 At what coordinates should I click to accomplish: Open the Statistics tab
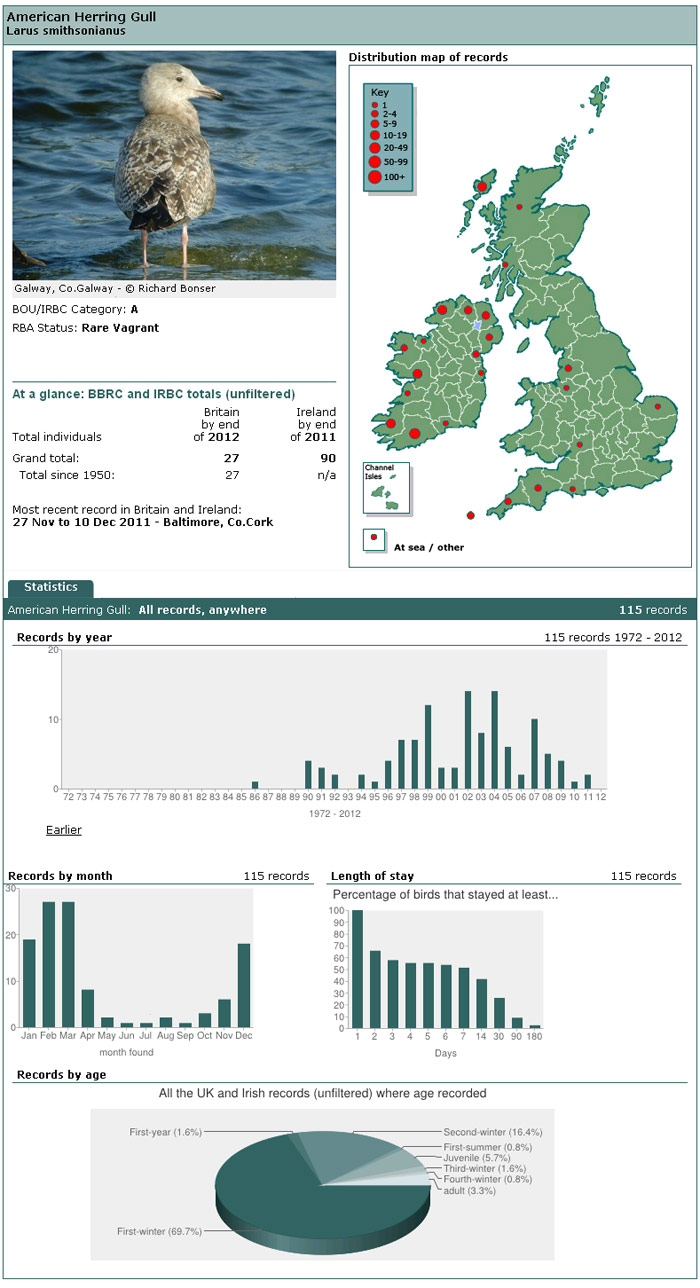pyautogui.click(x=51, y=587)
